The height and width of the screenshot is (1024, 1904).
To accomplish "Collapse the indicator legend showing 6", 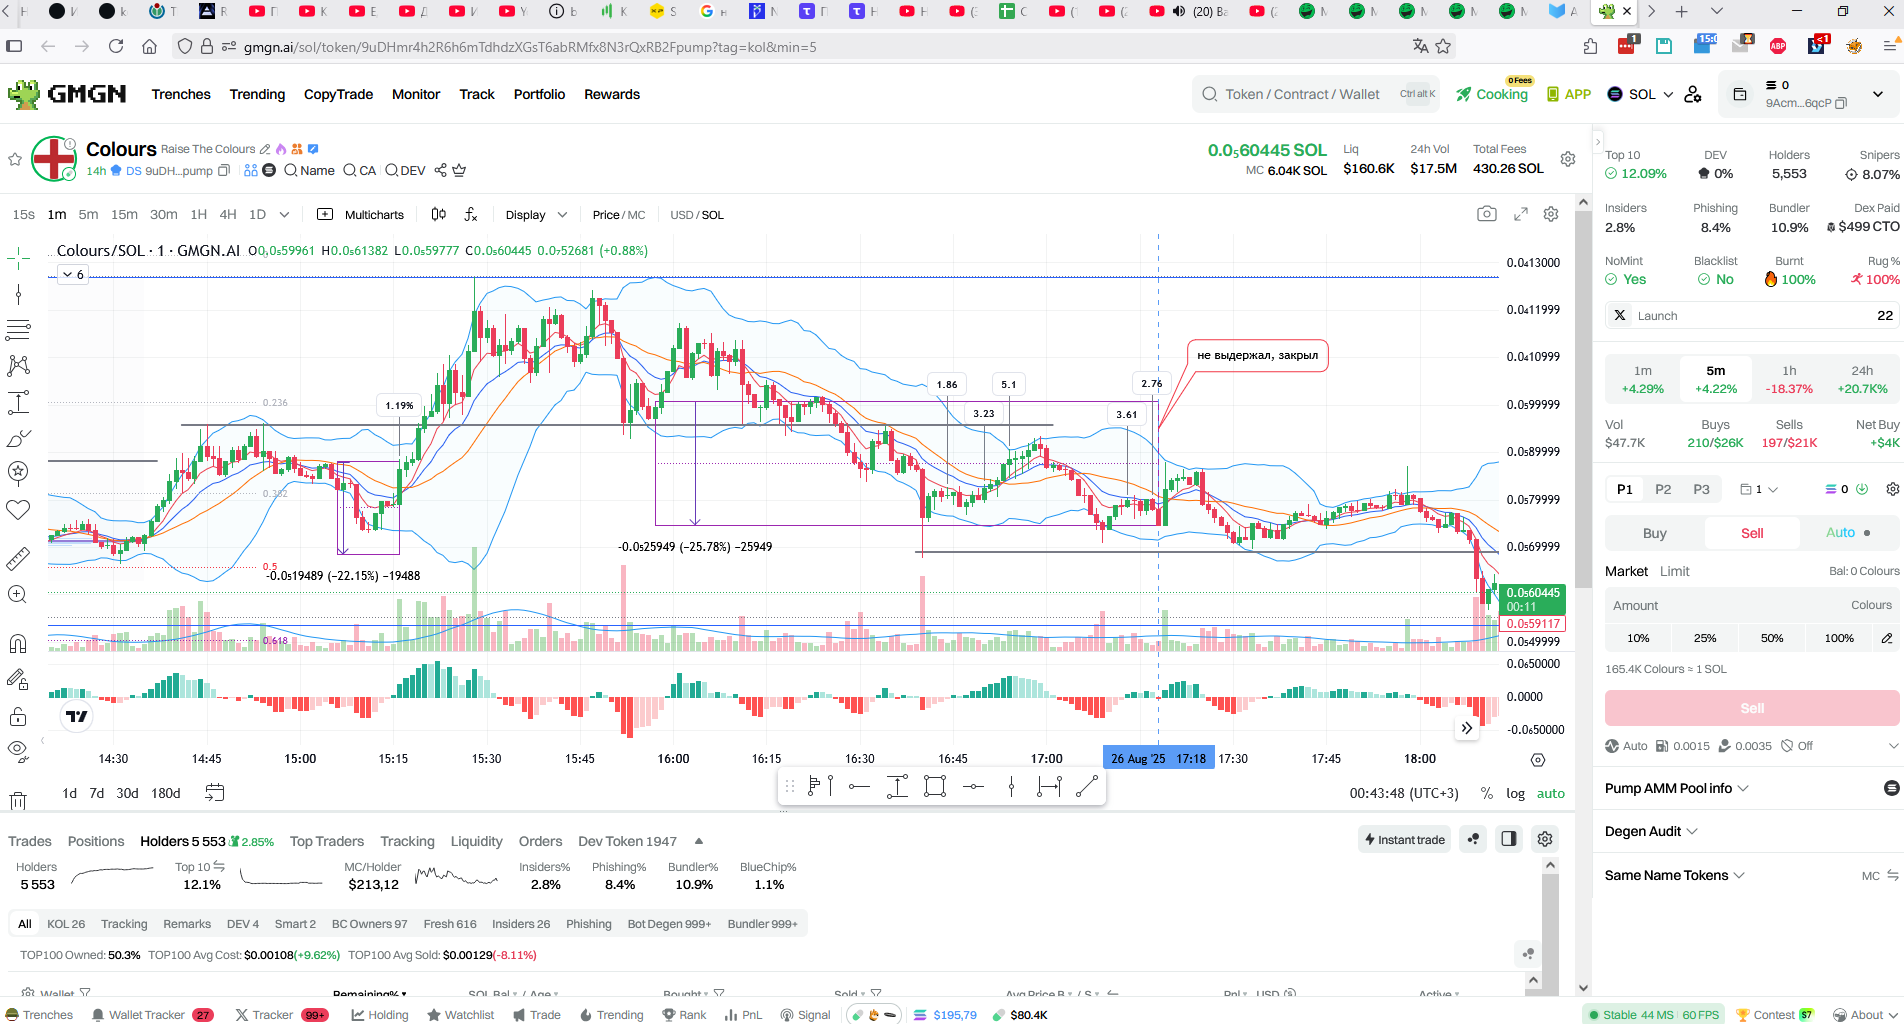I will pyautogui.click(x=73, y=274).
